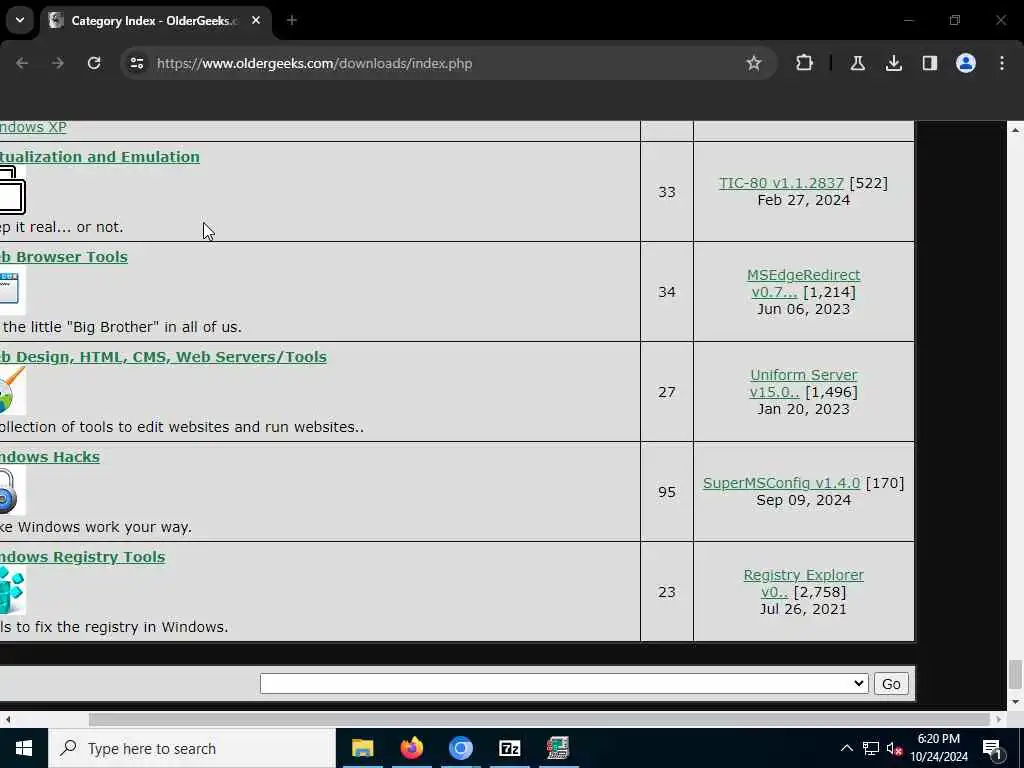This screenshot has width=1024, height=768.
Task: Open the Web Browser Tools category
Action: tap(64, 257)
